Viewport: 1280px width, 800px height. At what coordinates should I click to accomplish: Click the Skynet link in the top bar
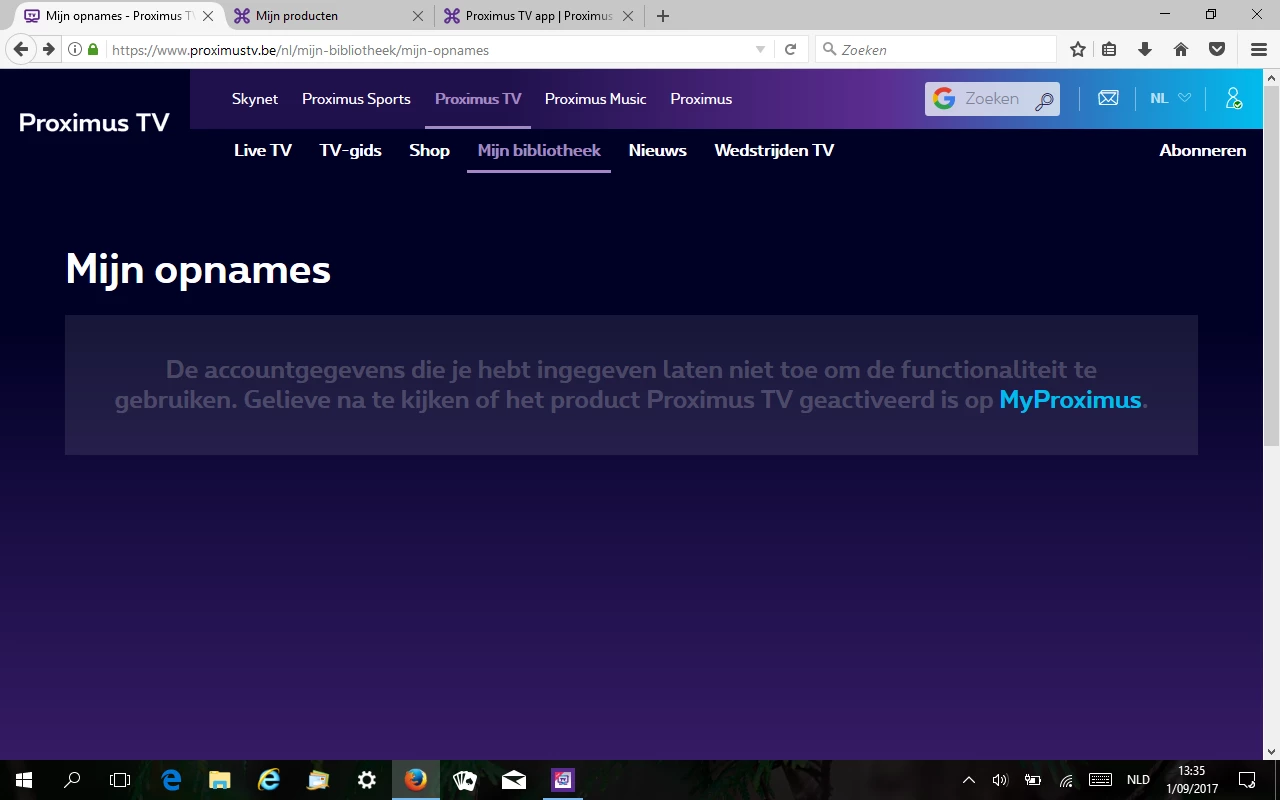255,99
